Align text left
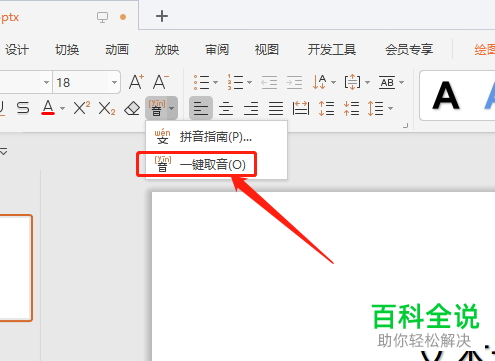The height and width of the screenshot is (361, 495). 201,108
